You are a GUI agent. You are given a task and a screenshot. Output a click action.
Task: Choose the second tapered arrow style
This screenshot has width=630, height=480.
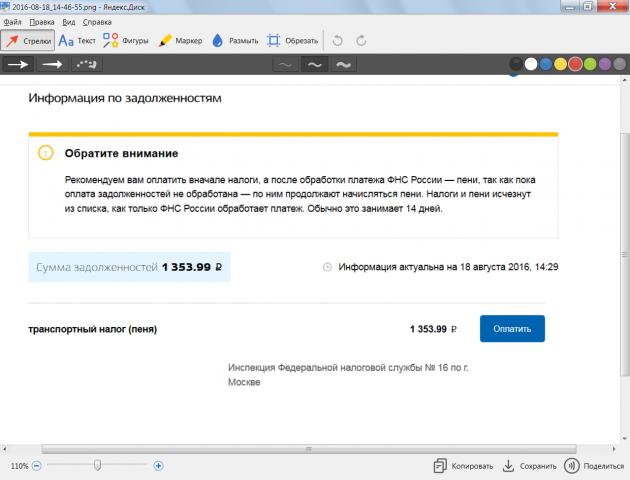[x=52, y=64]
